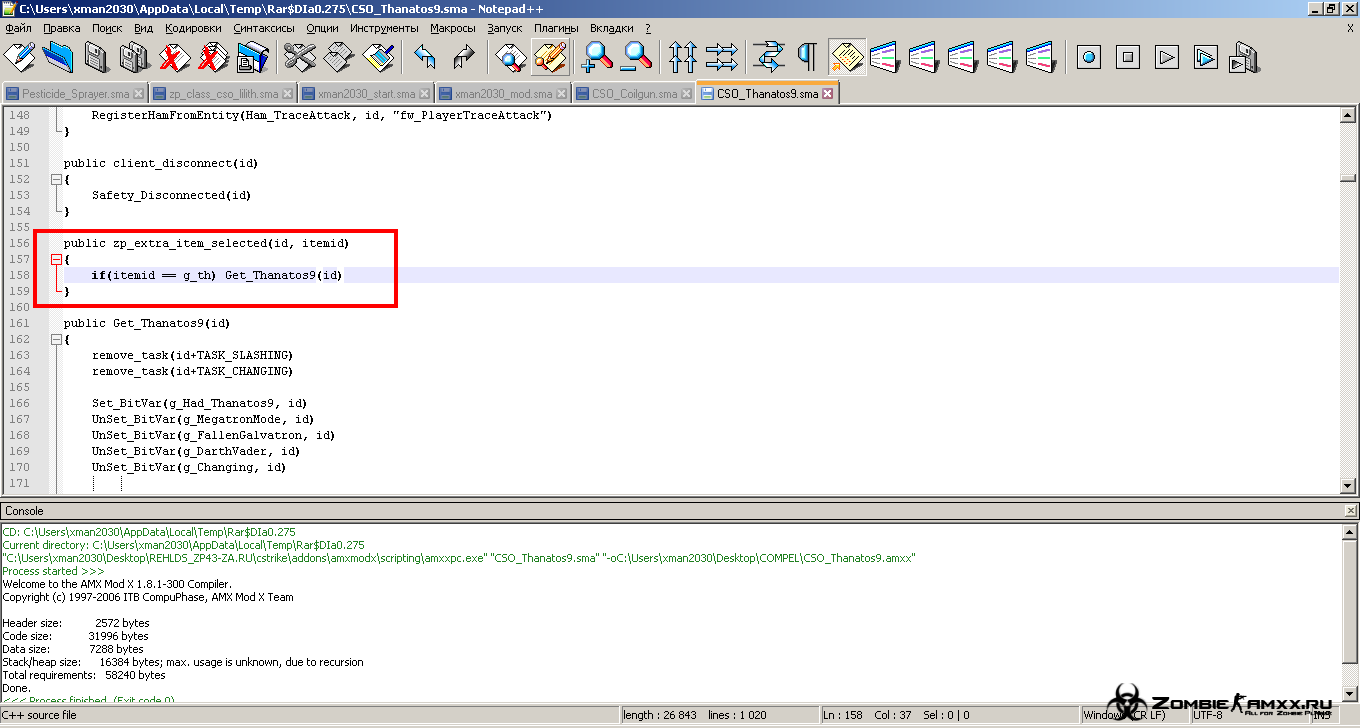
Task: Close the Console panel
Action: coord(1351,510)
